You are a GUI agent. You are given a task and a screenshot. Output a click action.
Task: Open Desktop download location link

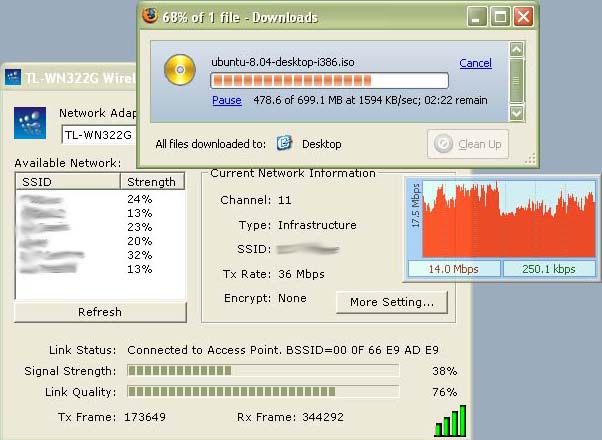[322, 144]
